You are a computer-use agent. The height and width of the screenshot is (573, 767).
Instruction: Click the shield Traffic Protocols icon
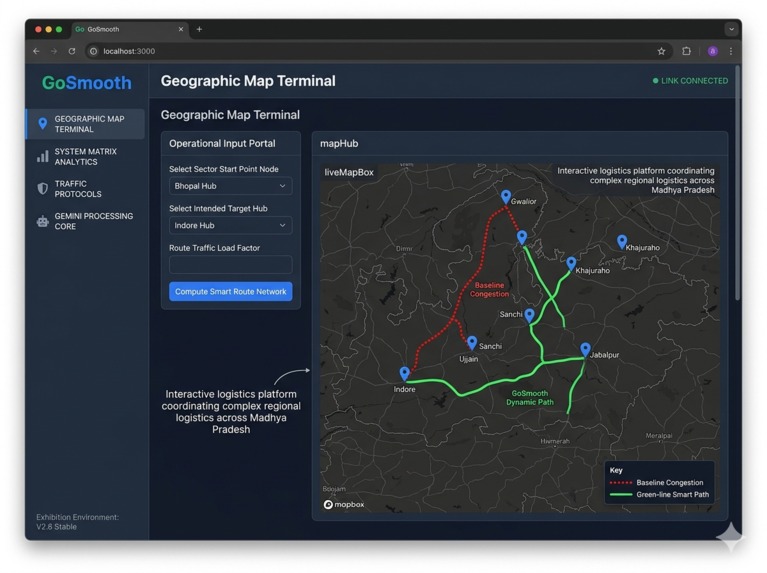click(x=43, y=189)
